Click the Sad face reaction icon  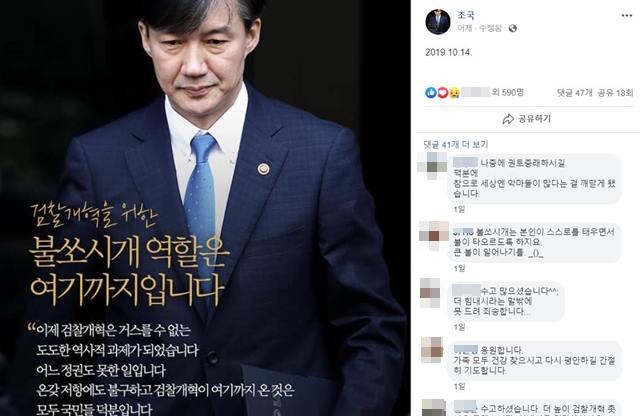[x=454, y=93]
